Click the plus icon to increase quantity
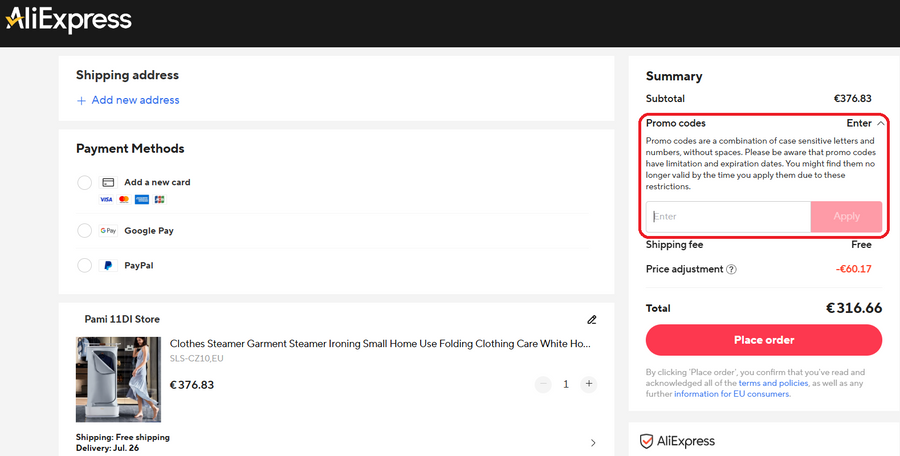 (589, 384)
